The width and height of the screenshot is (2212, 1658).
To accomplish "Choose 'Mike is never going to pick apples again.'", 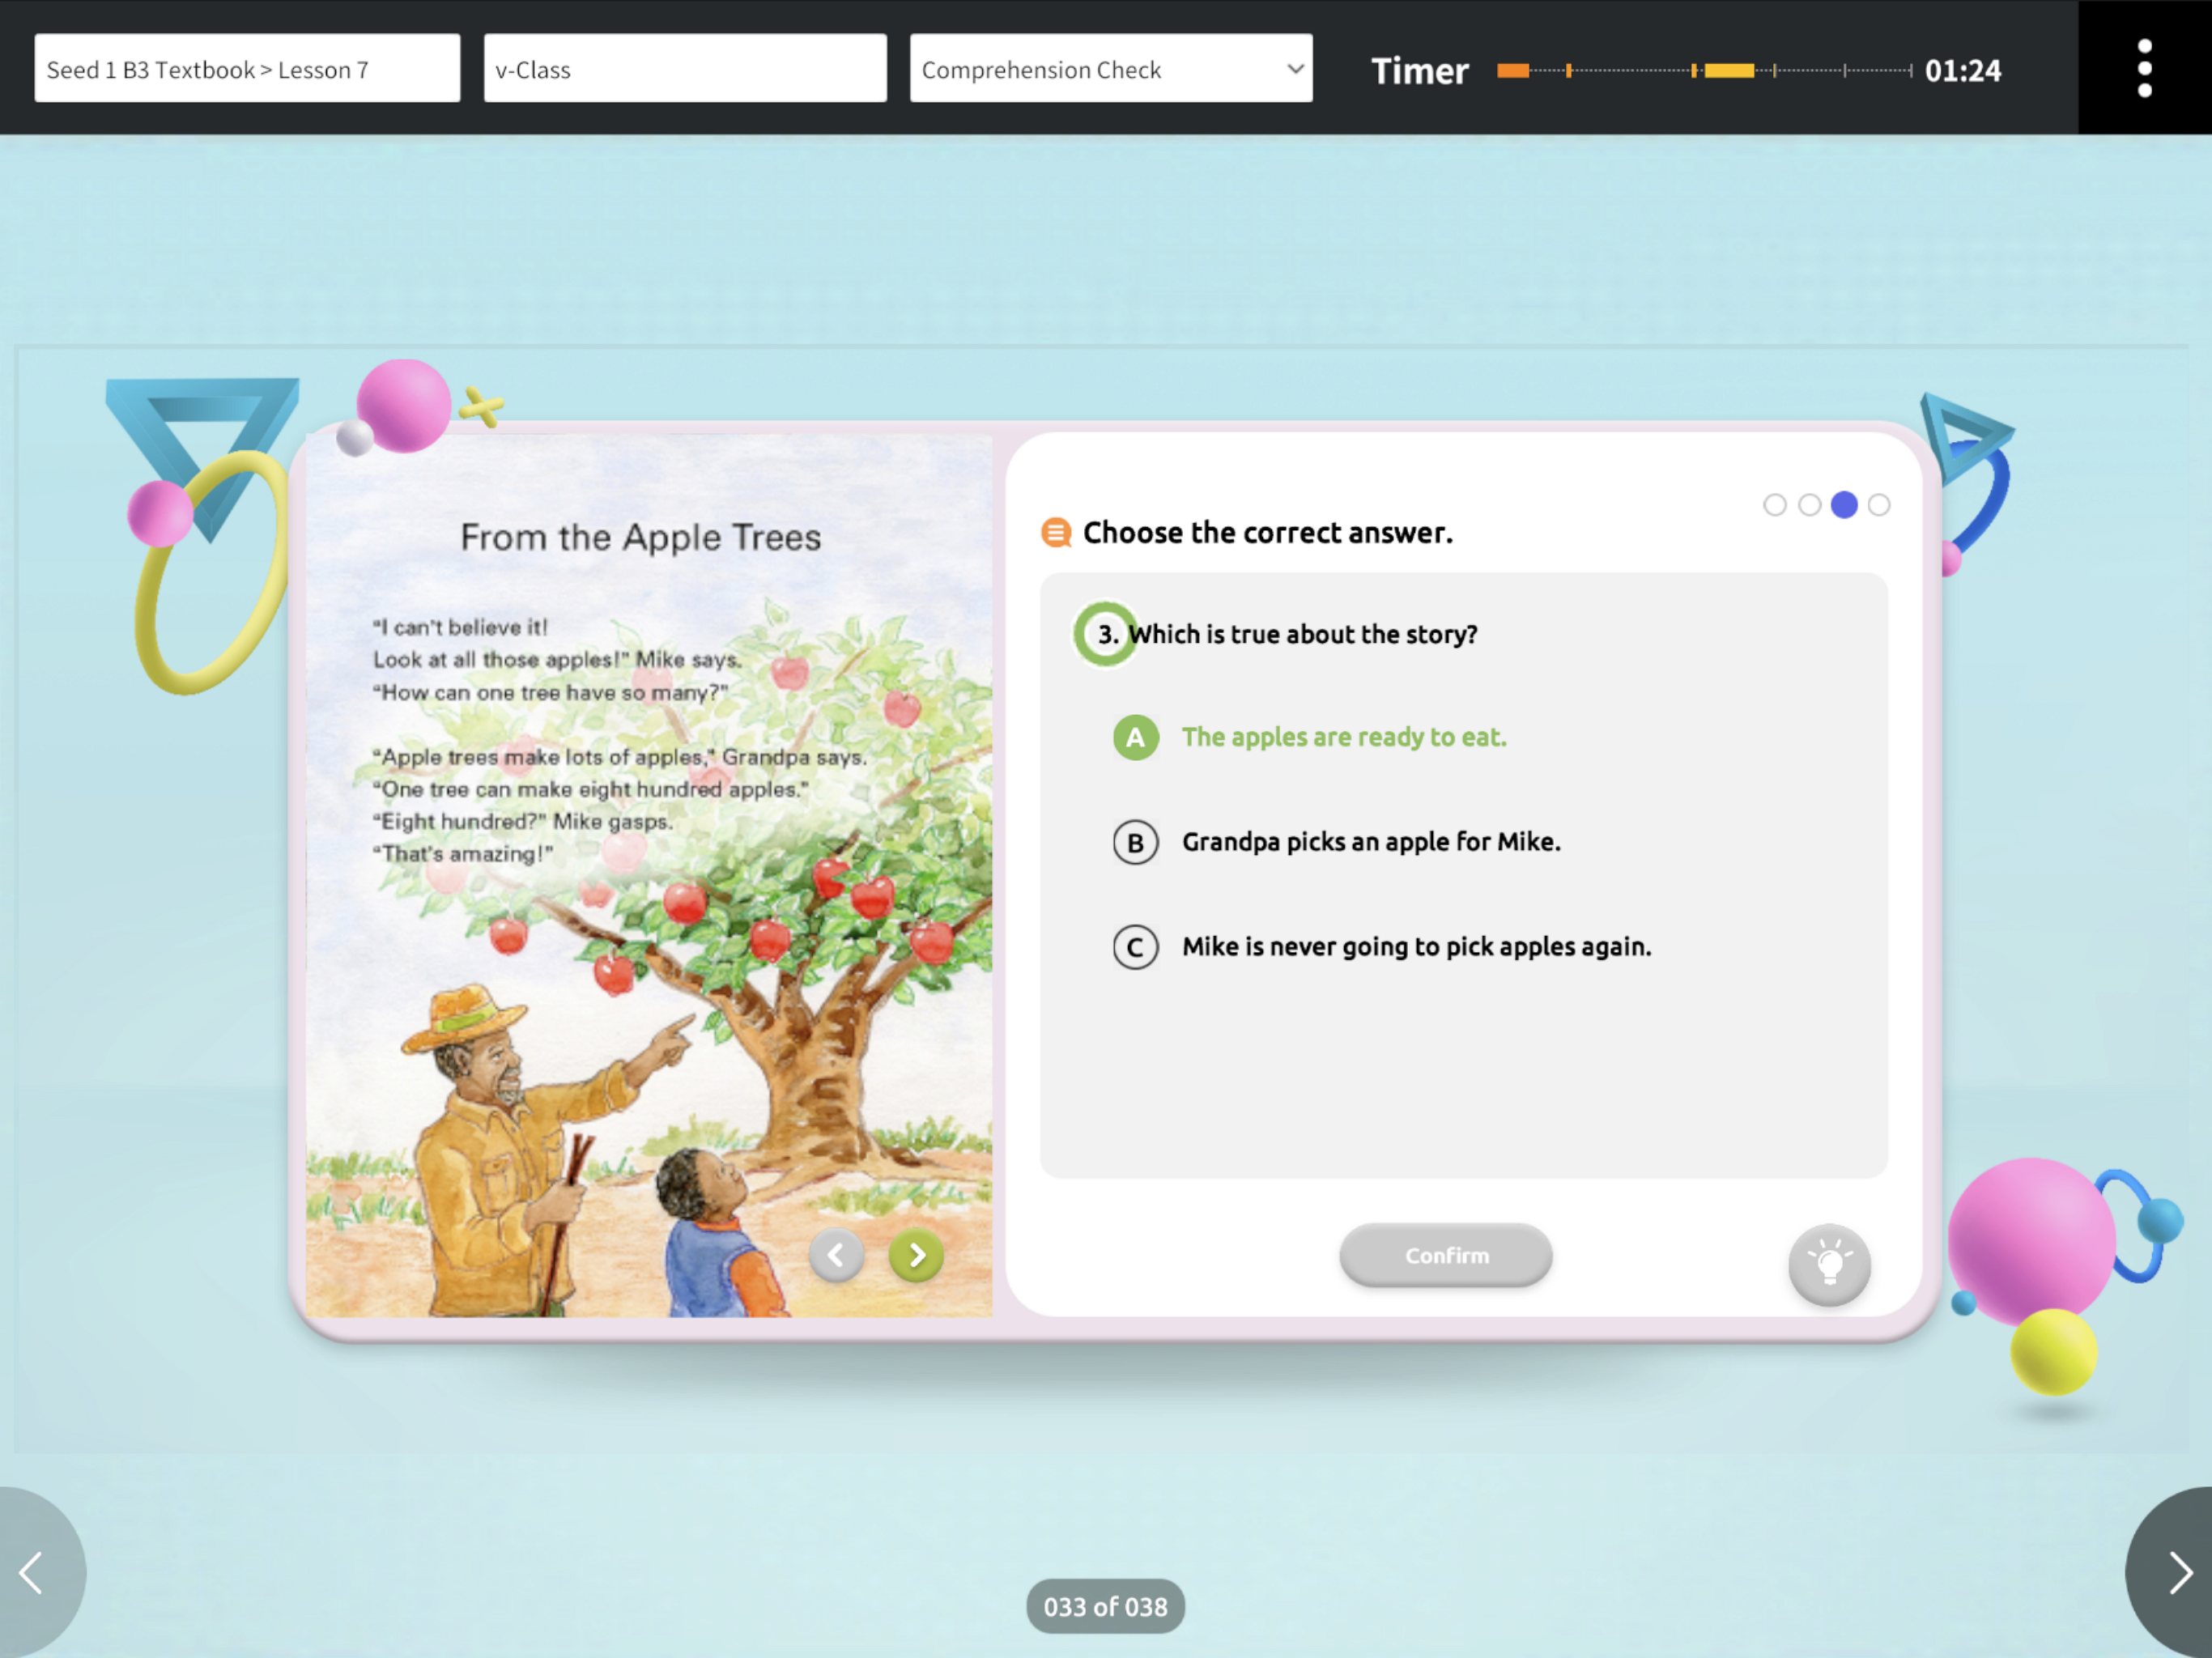I will pyautogui.click(x=1416, y=947).
